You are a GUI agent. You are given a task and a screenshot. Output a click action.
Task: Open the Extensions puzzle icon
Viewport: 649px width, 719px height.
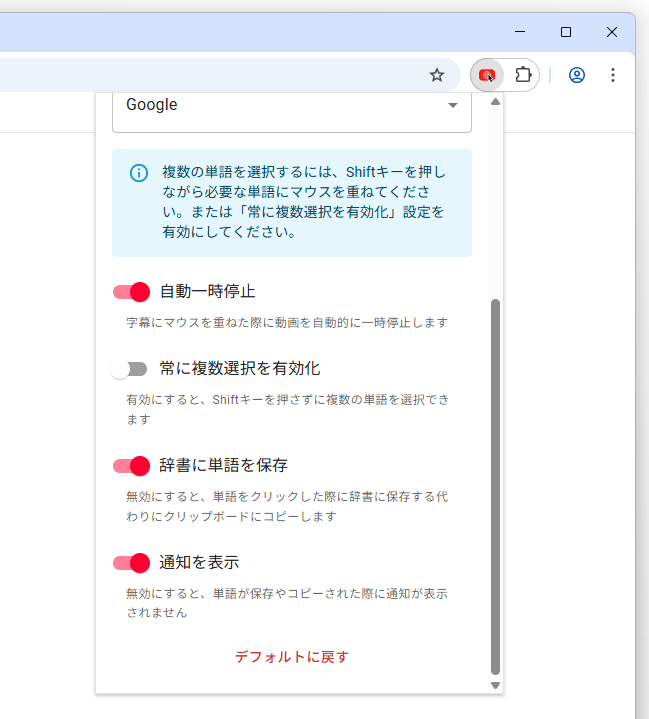tap(523, 75)
